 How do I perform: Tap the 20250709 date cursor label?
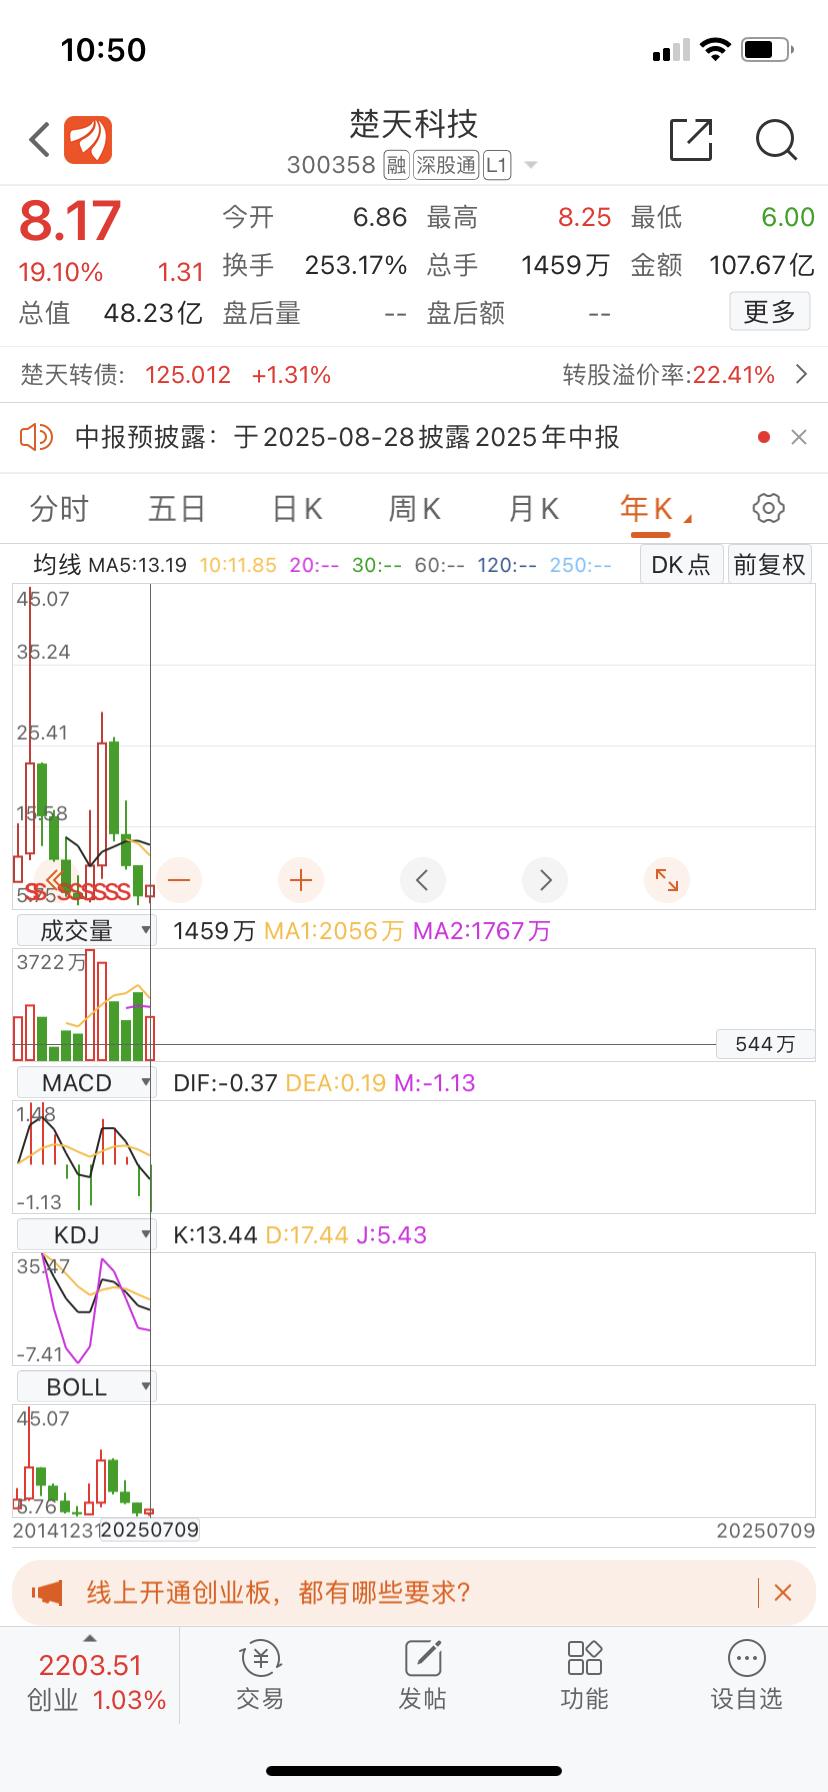(150, 1530)
